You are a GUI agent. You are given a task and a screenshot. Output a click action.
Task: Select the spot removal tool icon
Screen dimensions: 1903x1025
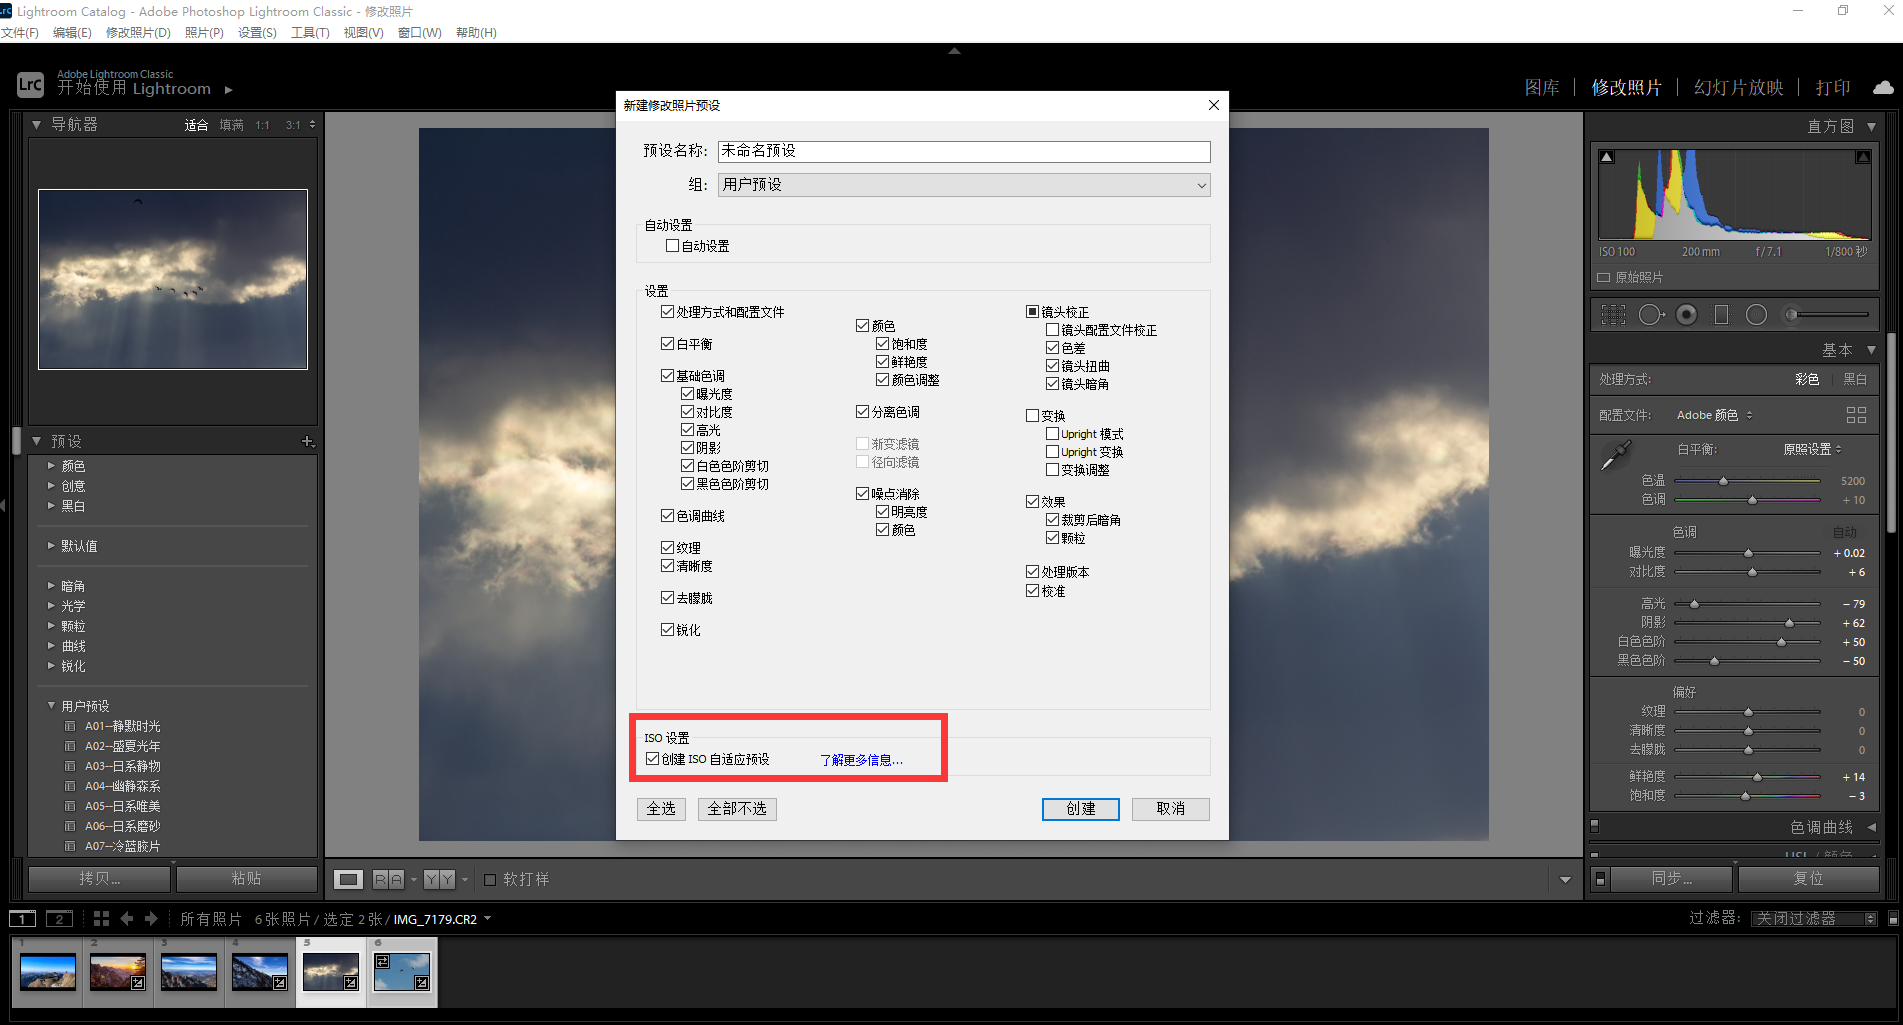(1651, 315)
